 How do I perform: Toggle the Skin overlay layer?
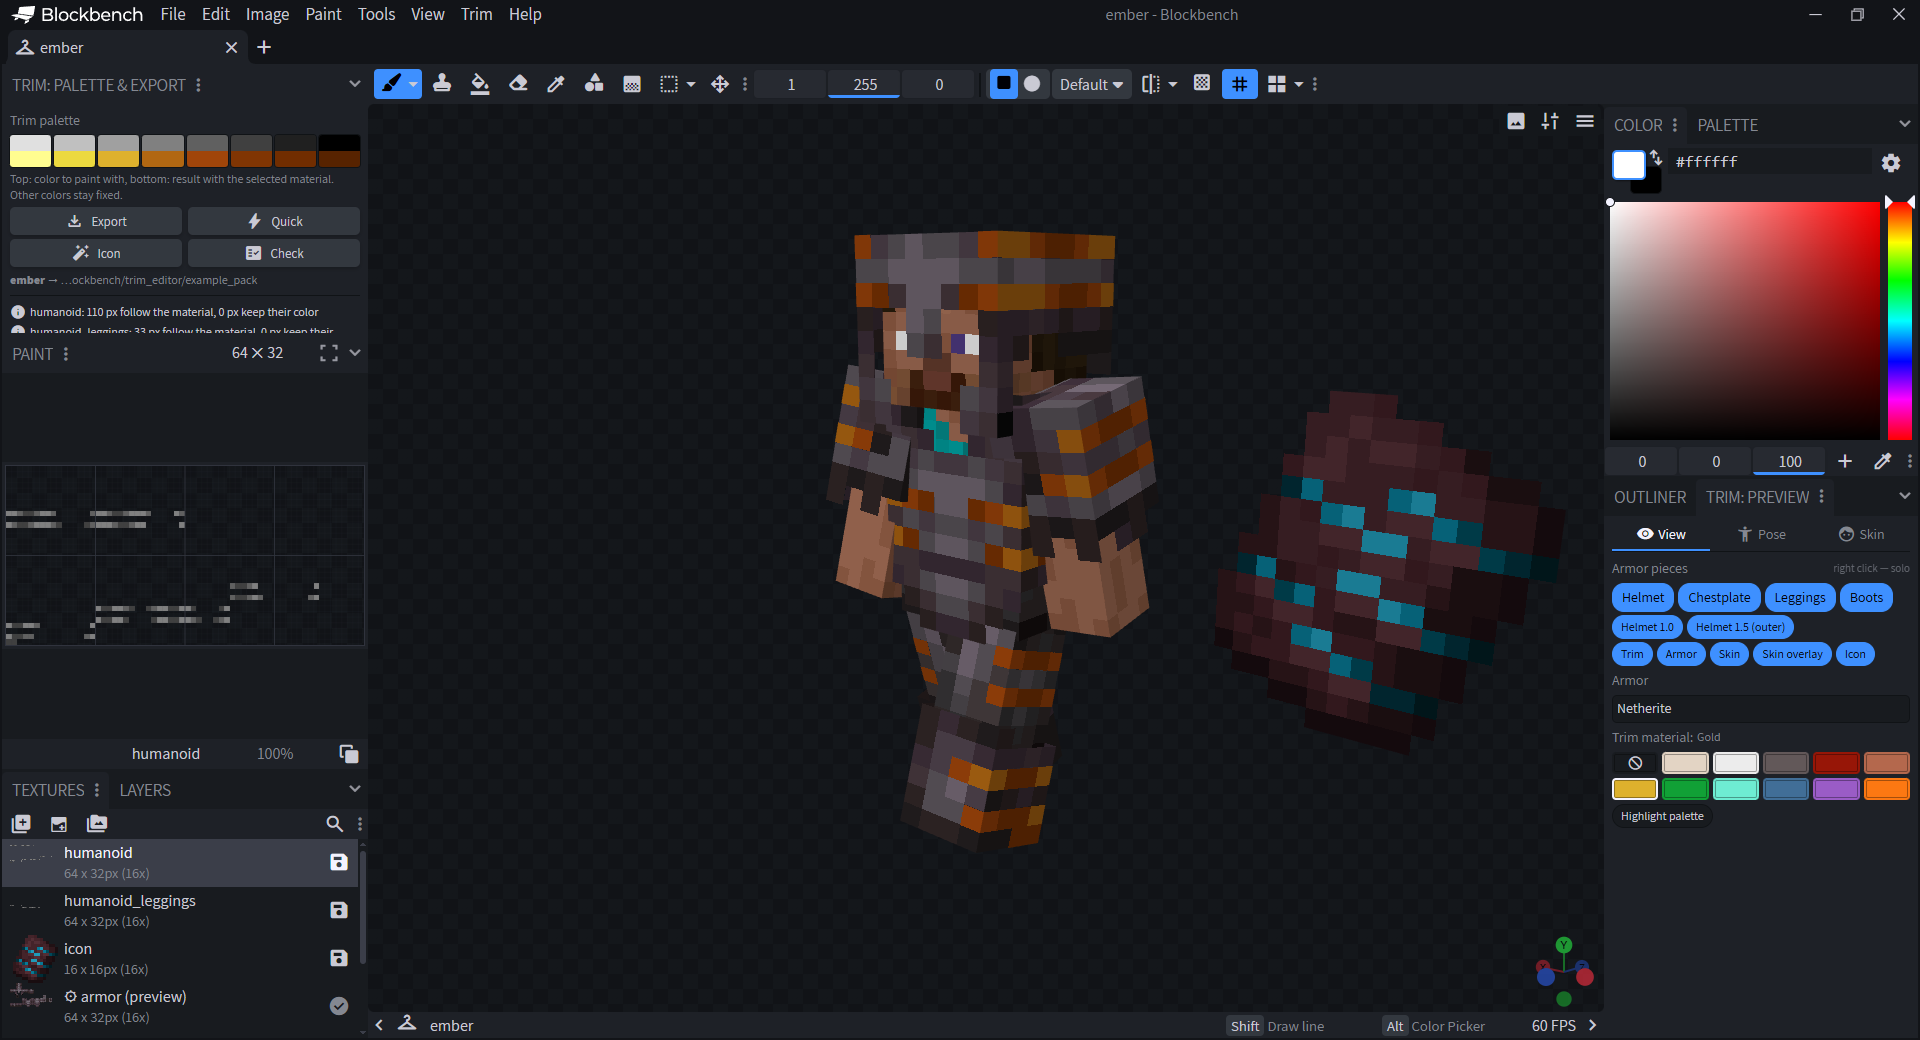tap(1792, 654)
